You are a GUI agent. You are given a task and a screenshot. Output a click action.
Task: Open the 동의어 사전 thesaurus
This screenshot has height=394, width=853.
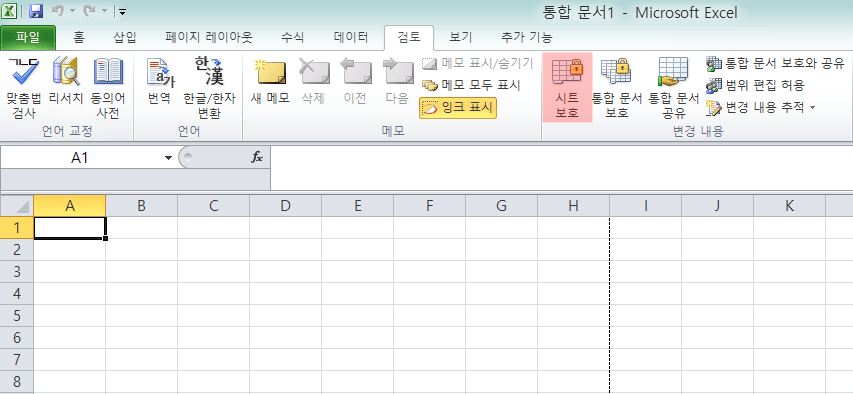(x=108, y=88)
